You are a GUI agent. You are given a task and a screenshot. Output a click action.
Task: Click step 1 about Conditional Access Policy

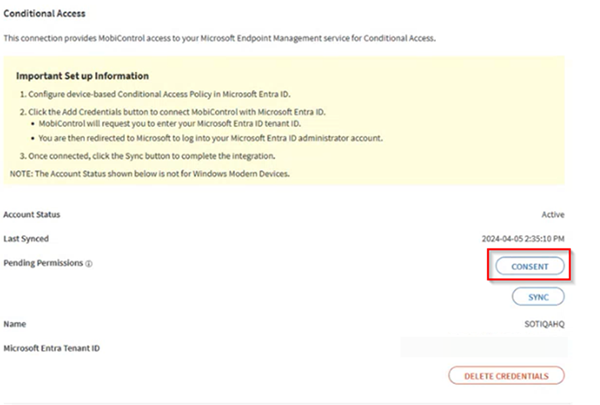pos(155,94)
